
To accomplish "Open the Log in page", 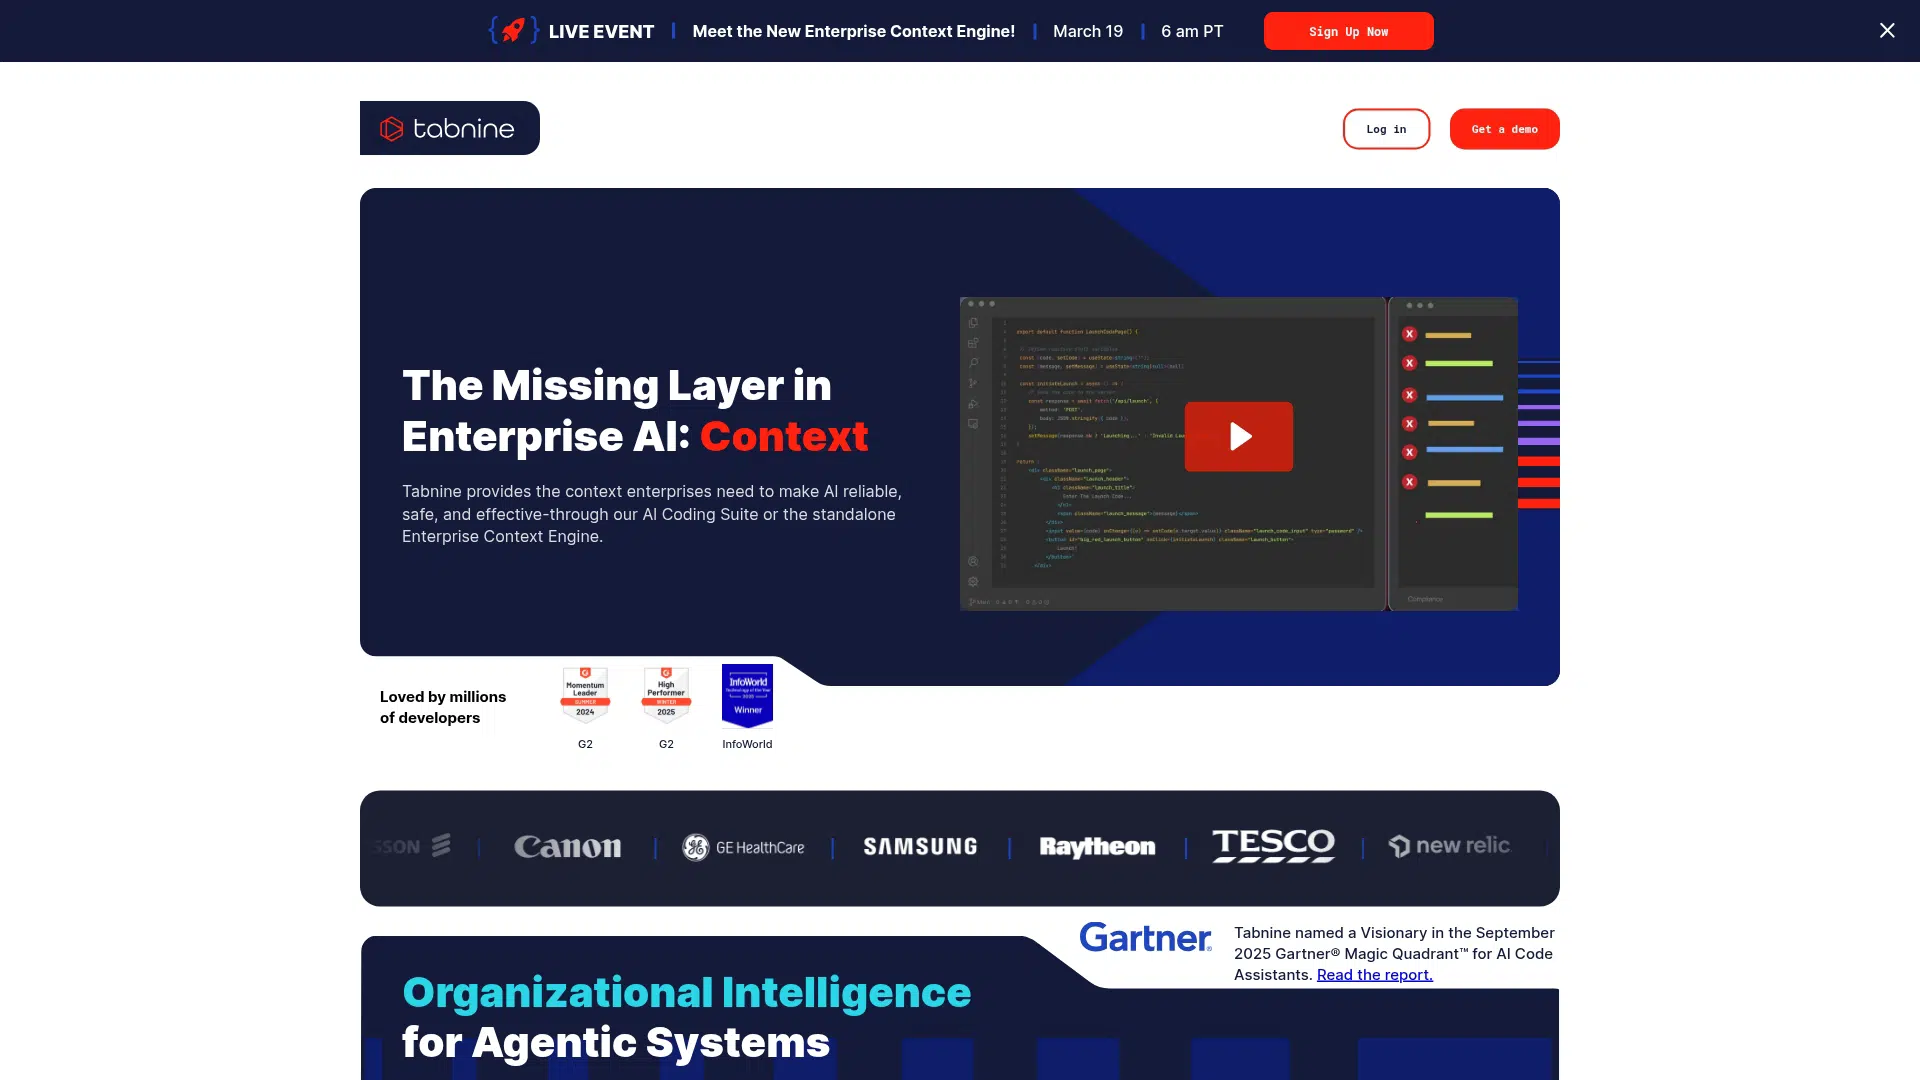I will coord(1385,129).
